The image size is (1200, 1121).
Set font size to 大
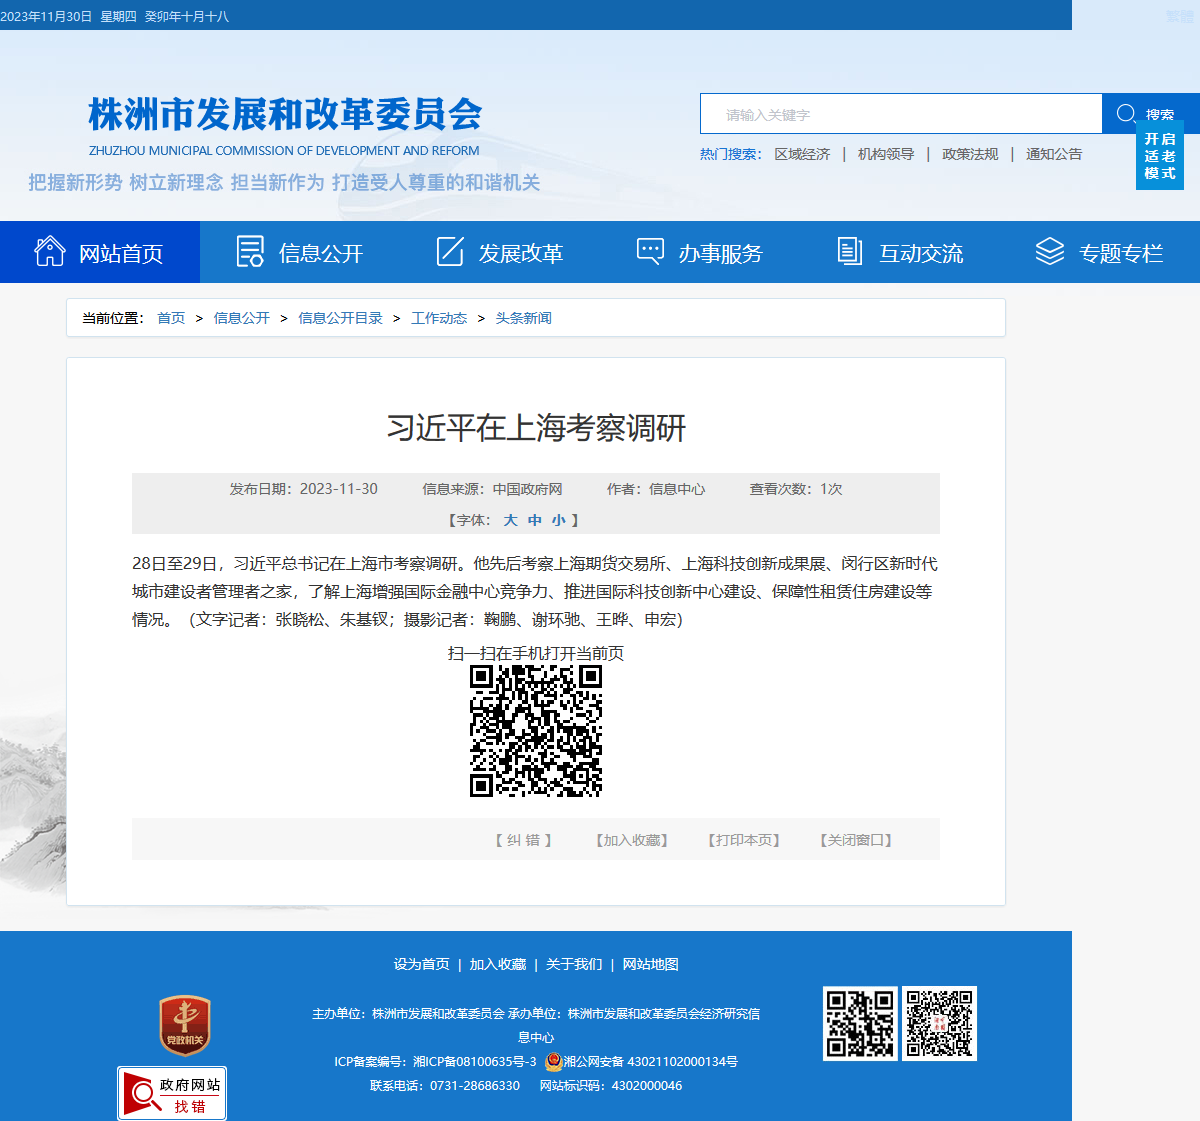510,520
